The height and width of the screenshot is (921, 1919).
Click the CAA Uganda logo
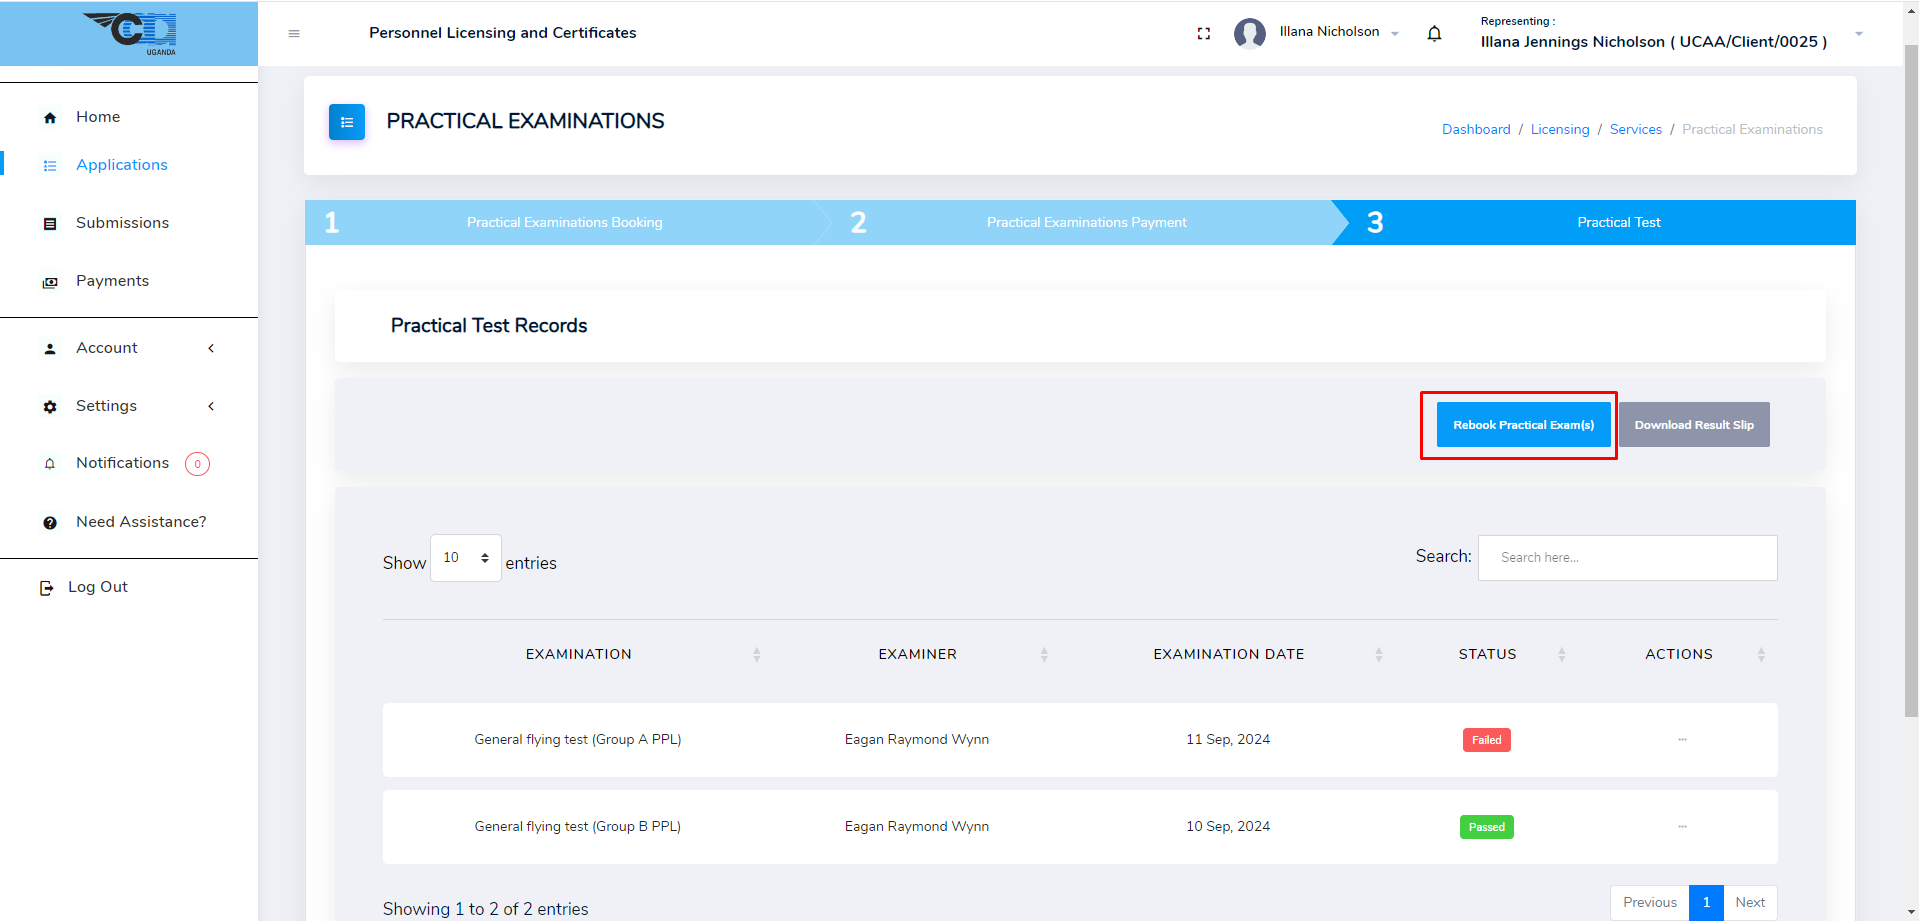(x=130, y=33)
